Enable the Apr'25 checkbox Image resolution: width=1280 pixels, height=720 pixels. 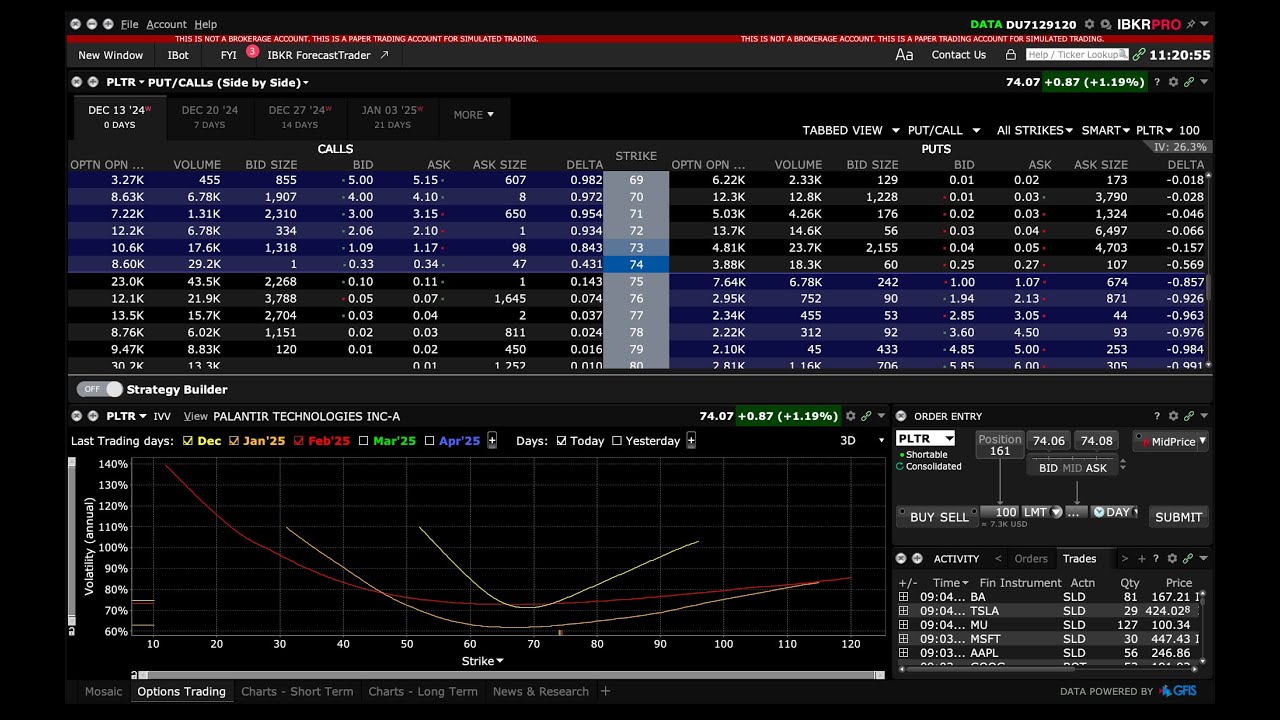pyautogui.click(x=429, y=441)
